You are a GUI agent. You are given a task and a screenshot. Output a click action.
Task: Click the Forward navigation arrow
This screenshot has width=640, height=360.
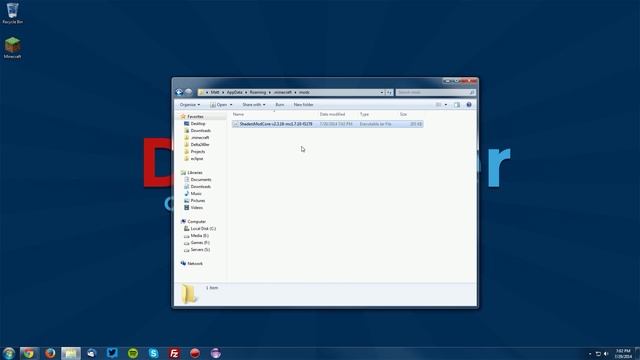pos(188,92)
